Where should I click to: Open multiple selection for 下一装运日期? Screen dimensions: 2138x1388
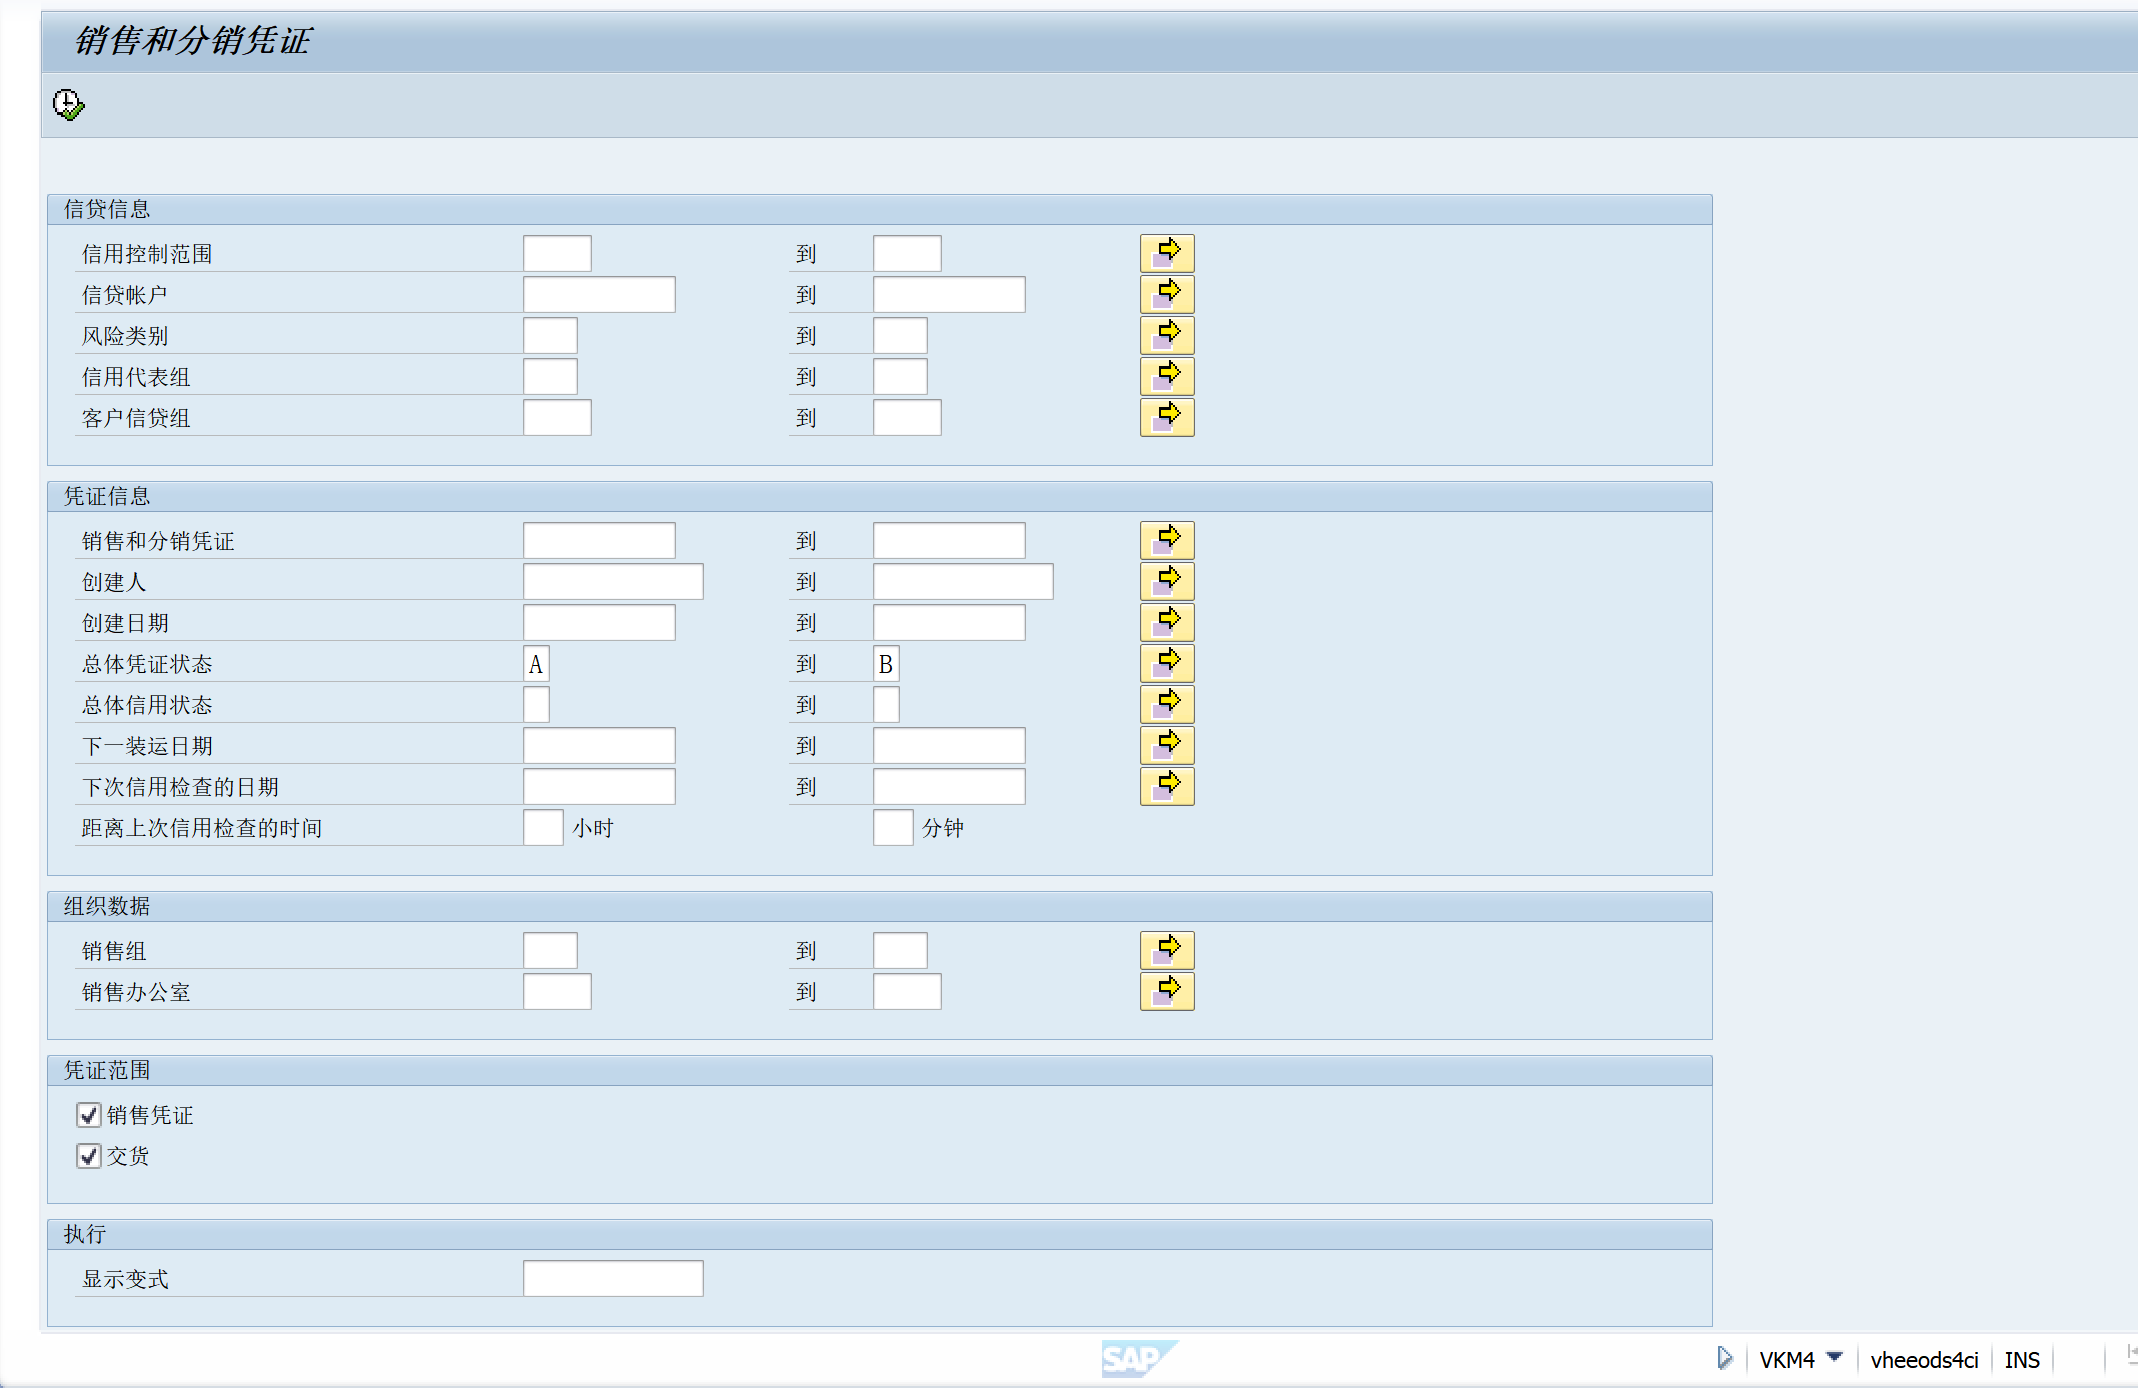point(1167,745)
